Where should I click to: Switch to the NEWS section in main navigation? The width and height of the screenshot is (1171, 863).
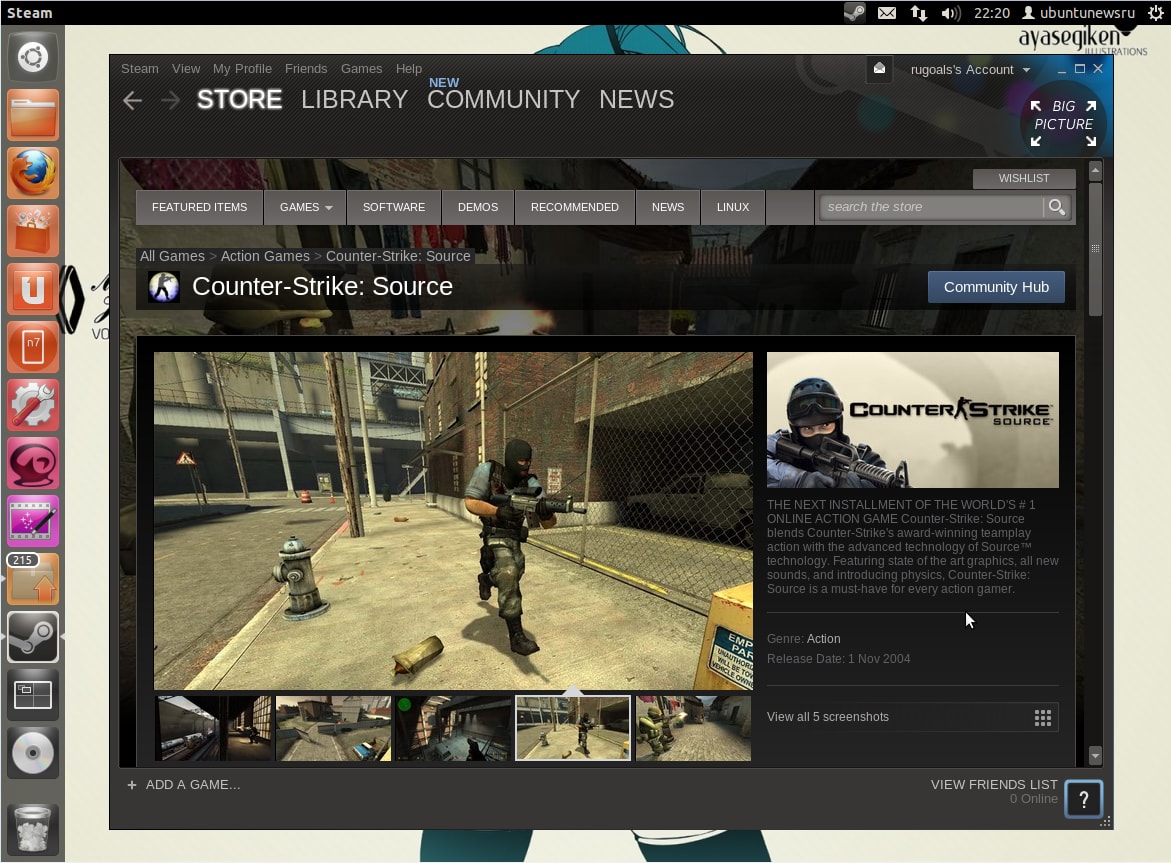[636, 99]
